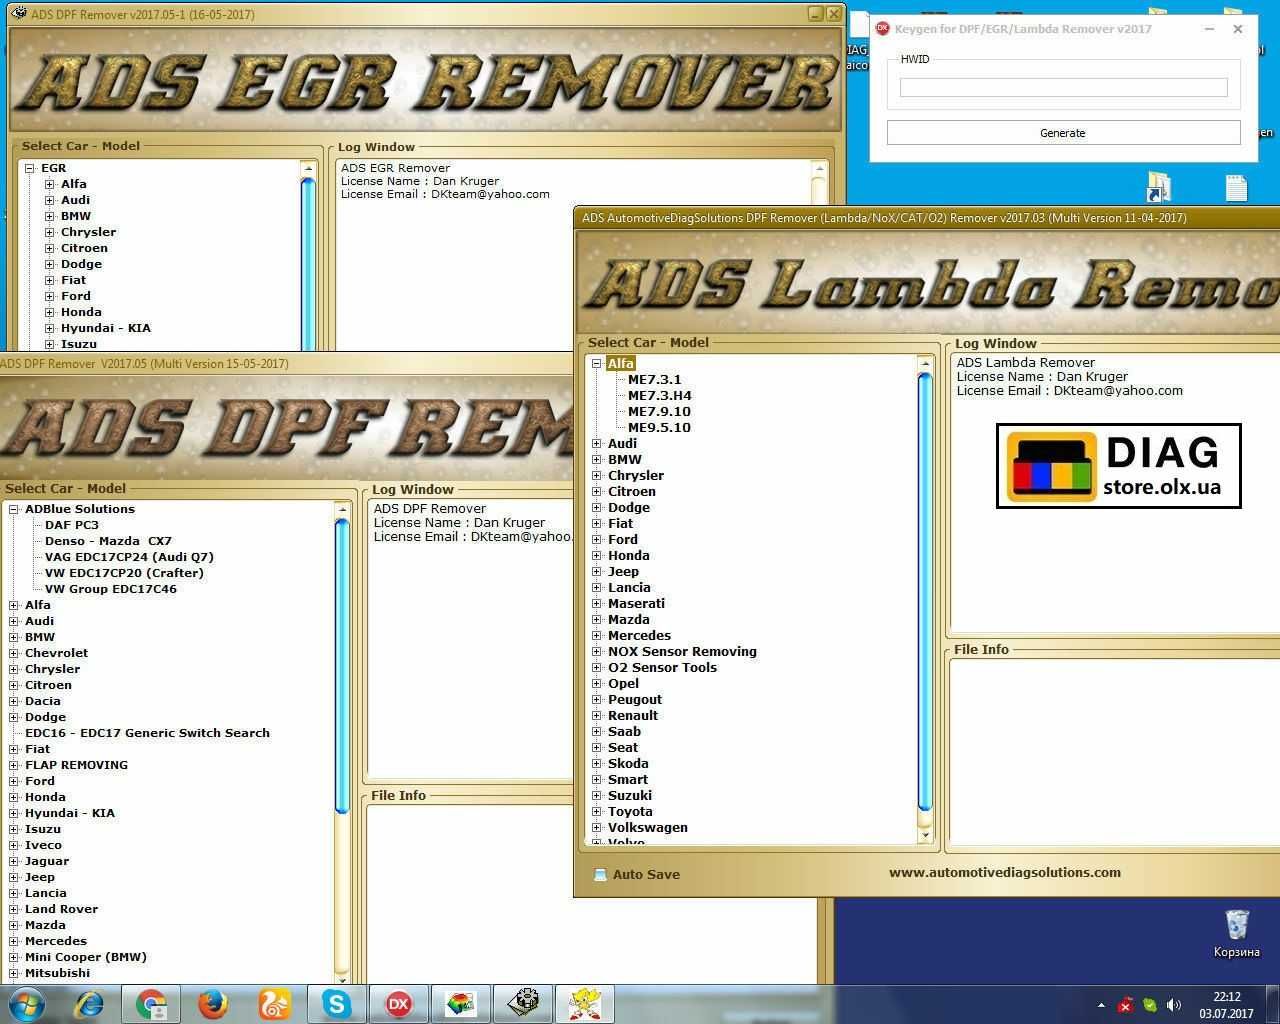The image size is (1280, 1024).
Task: Minimize the Keygen window
Action: [1209, 29]
